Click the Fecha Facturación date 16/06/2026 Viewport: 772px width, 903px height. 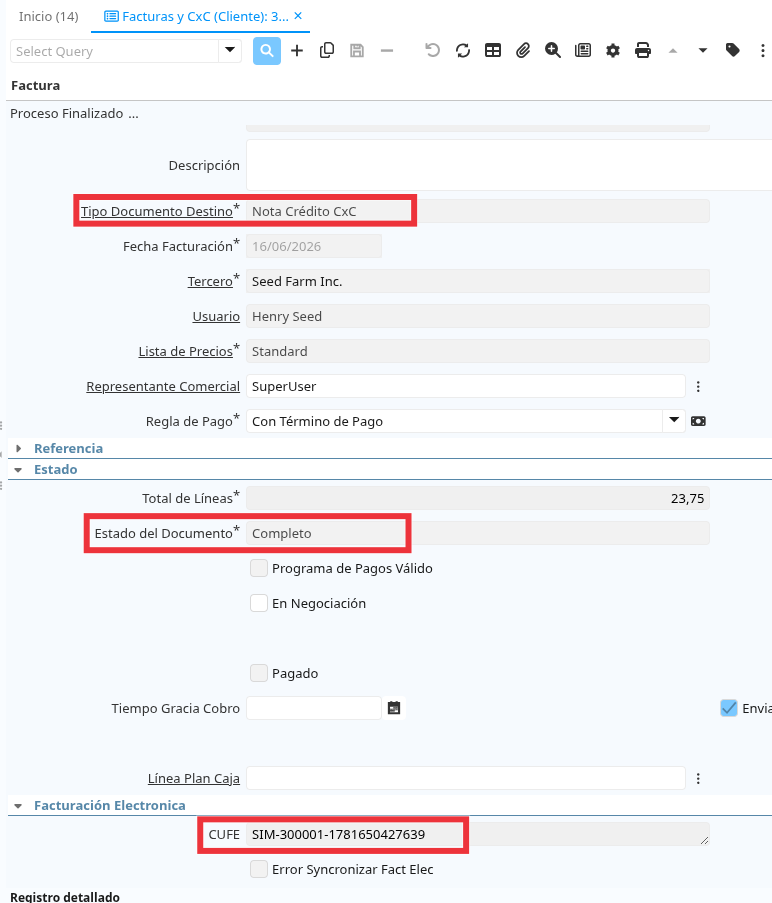click(314, 246)
